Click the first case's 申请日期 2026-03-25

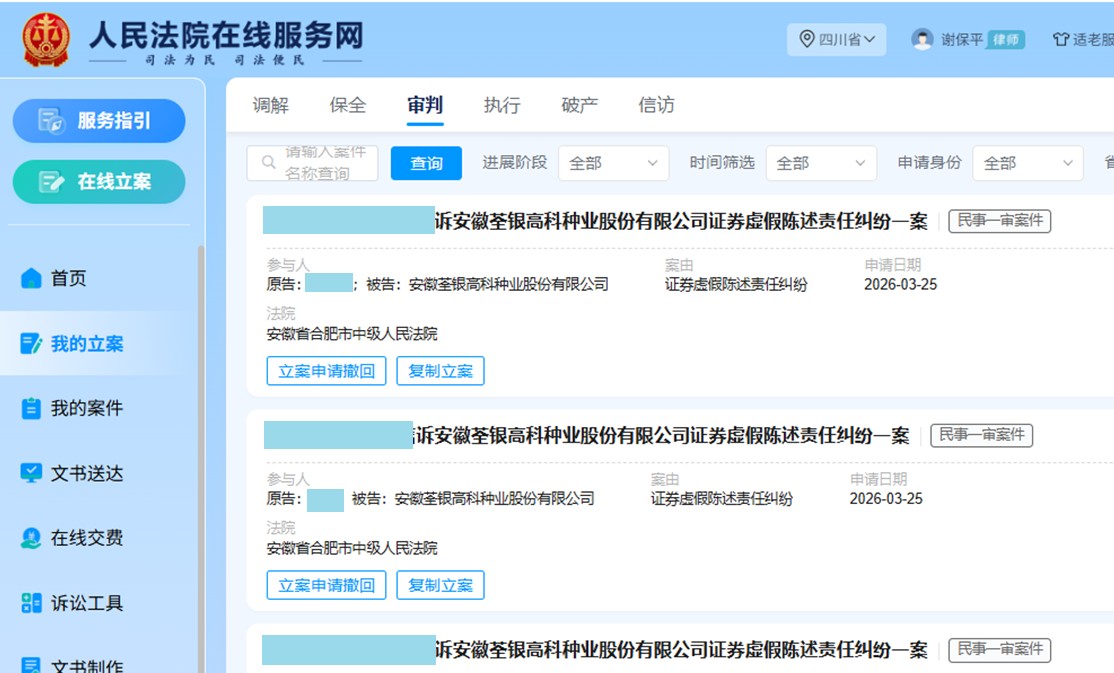[x=900, y=284]
